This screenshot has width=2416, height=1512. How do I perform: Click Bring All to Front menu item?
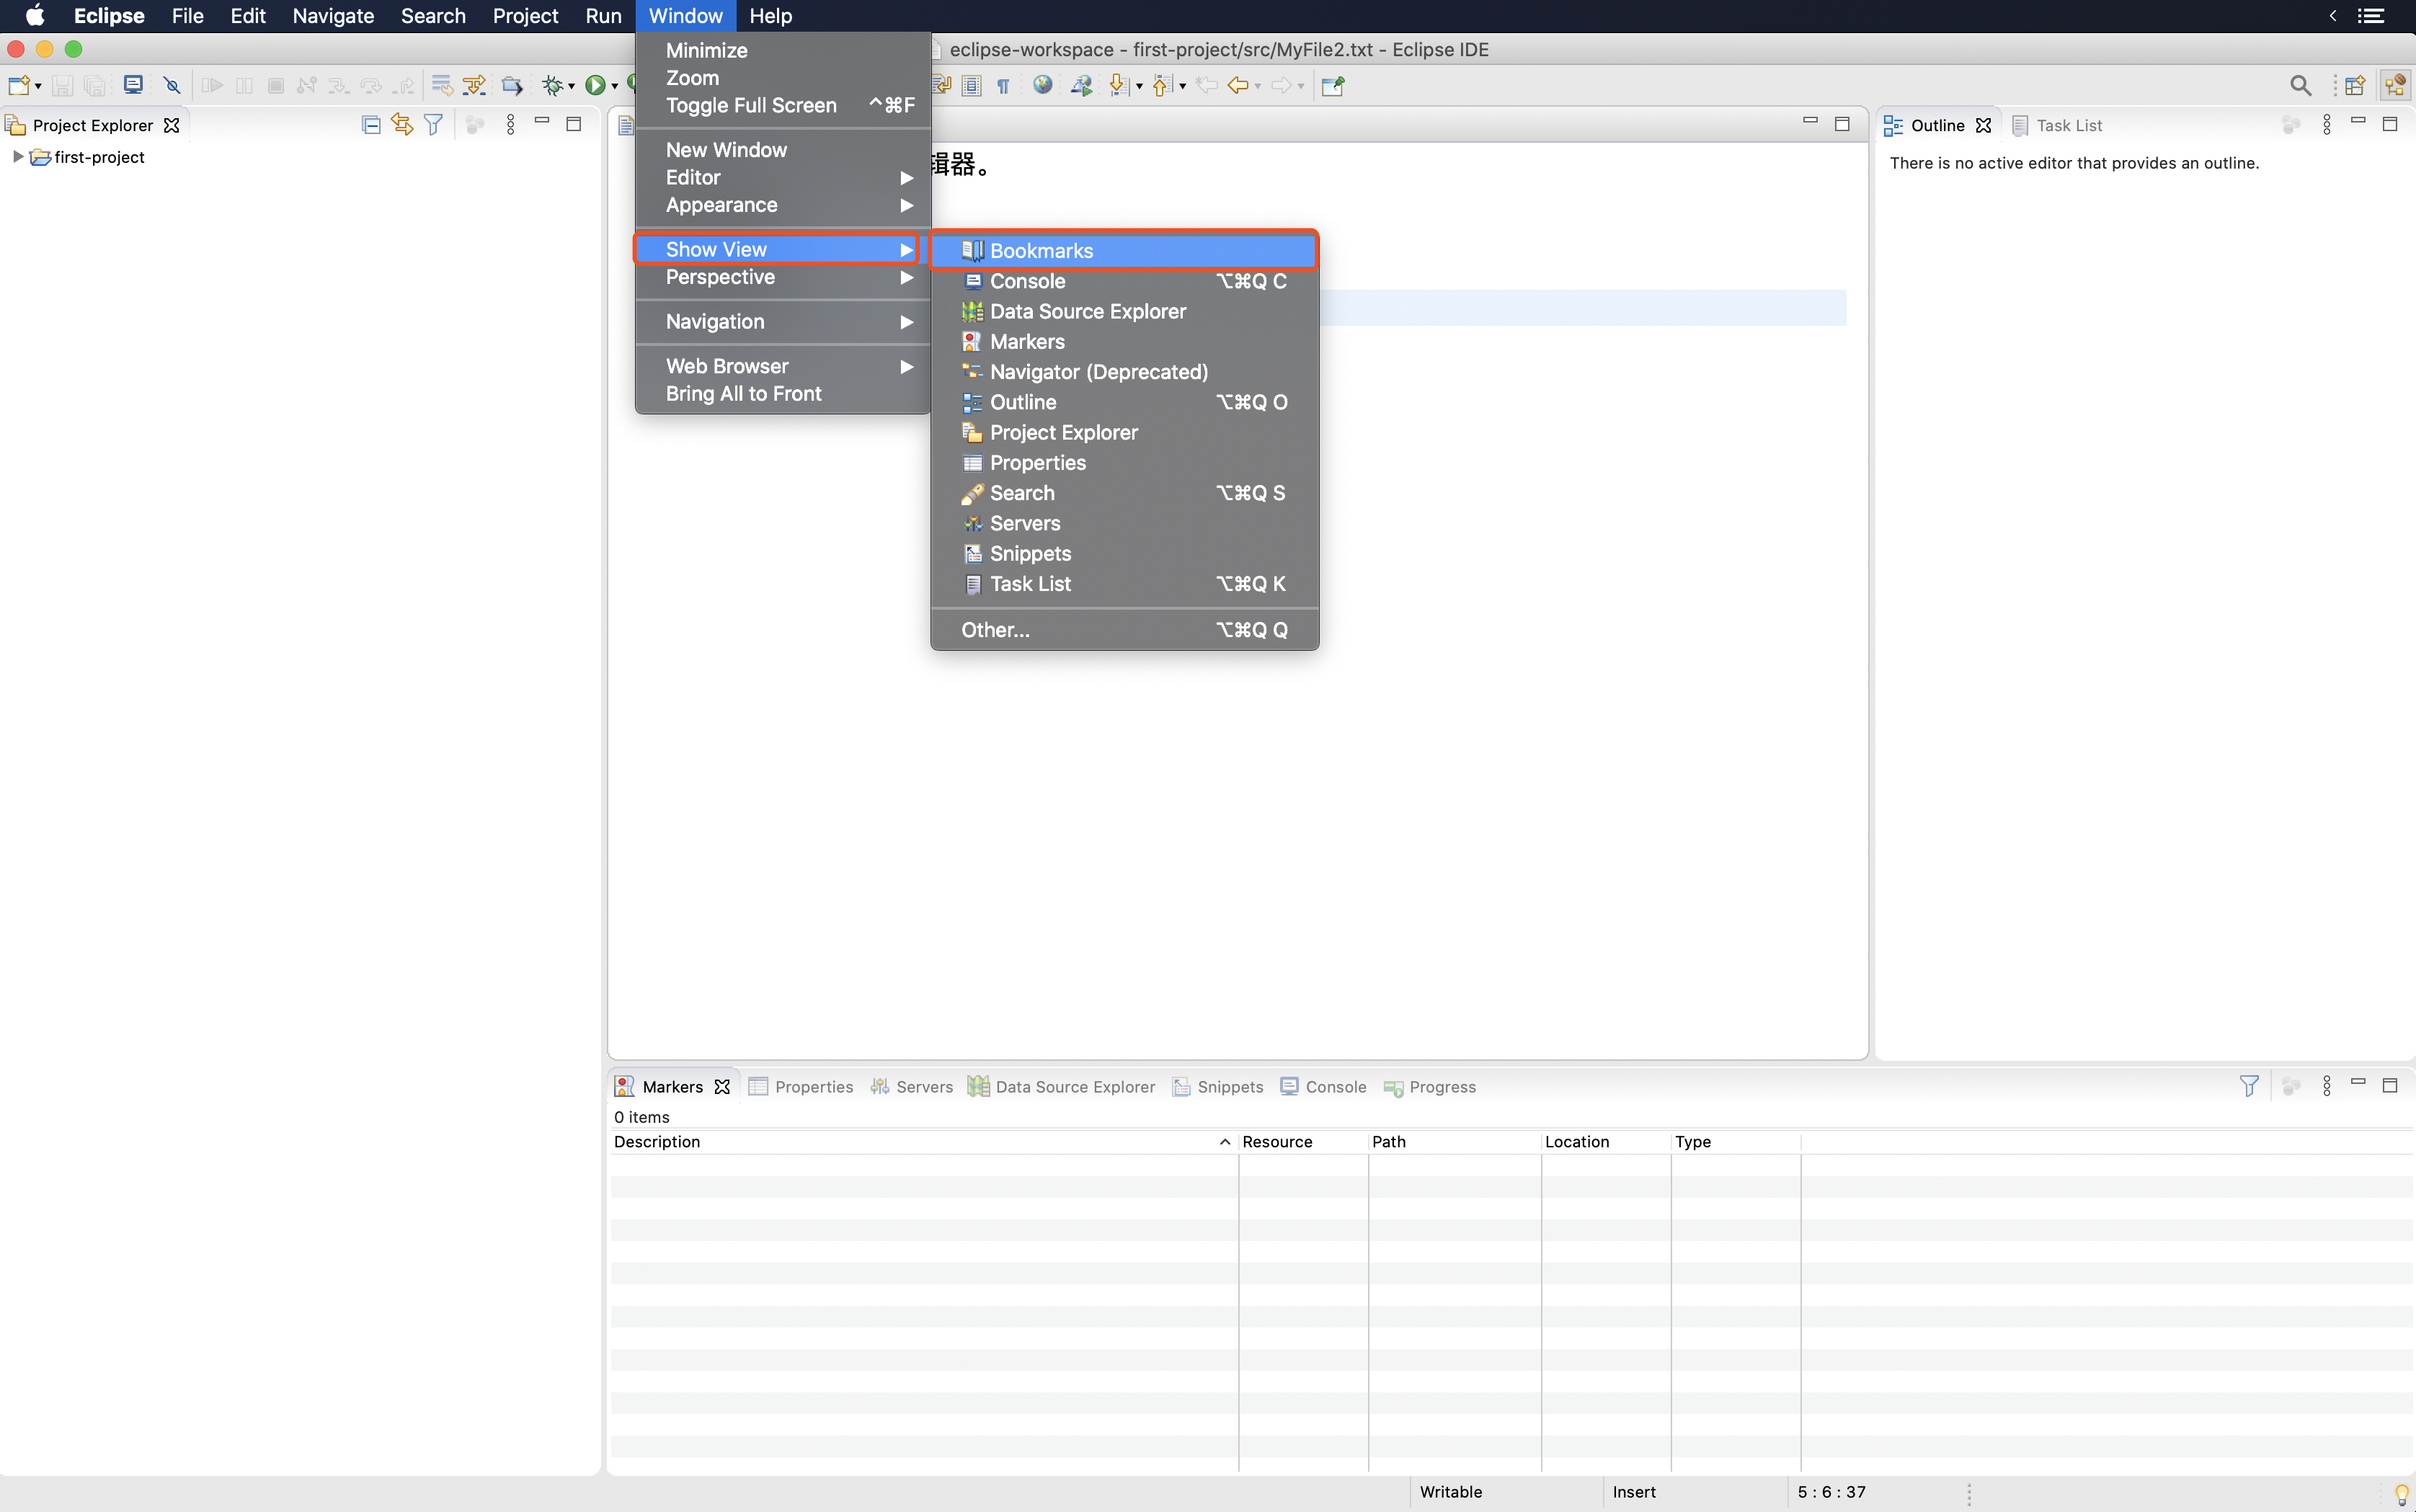pos(783,394)
